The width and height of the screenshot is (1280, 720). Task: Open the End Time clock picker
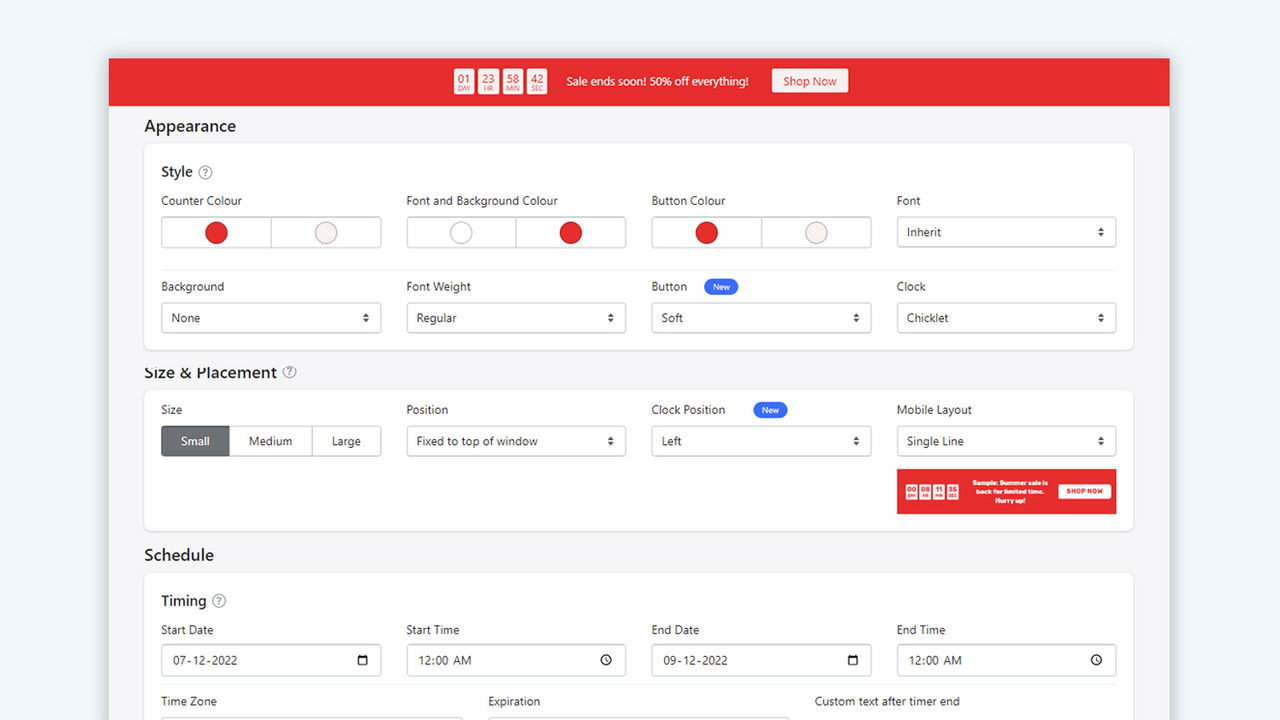(1095, 660)
